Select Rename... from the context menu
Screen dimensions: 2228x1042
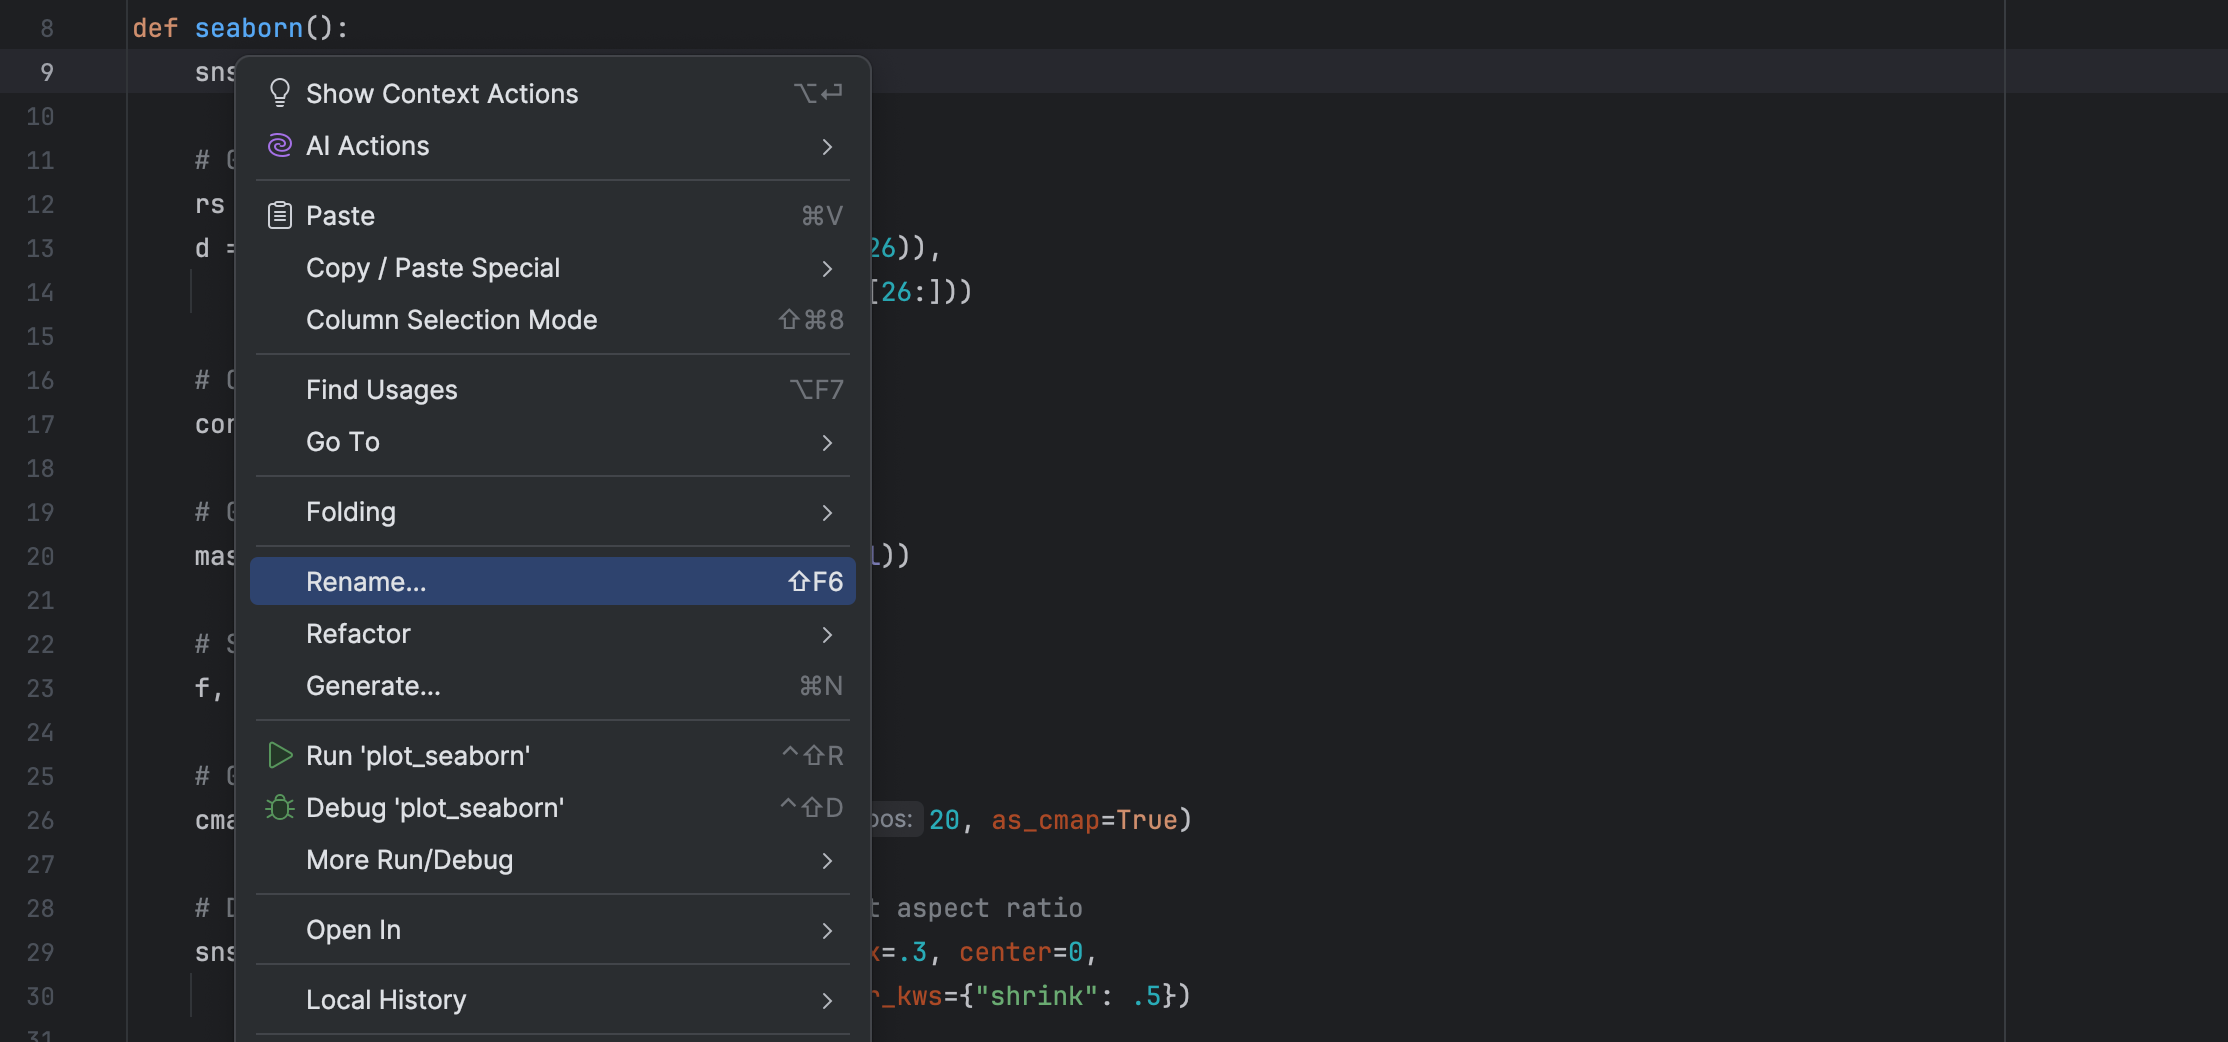coord(366,582)
